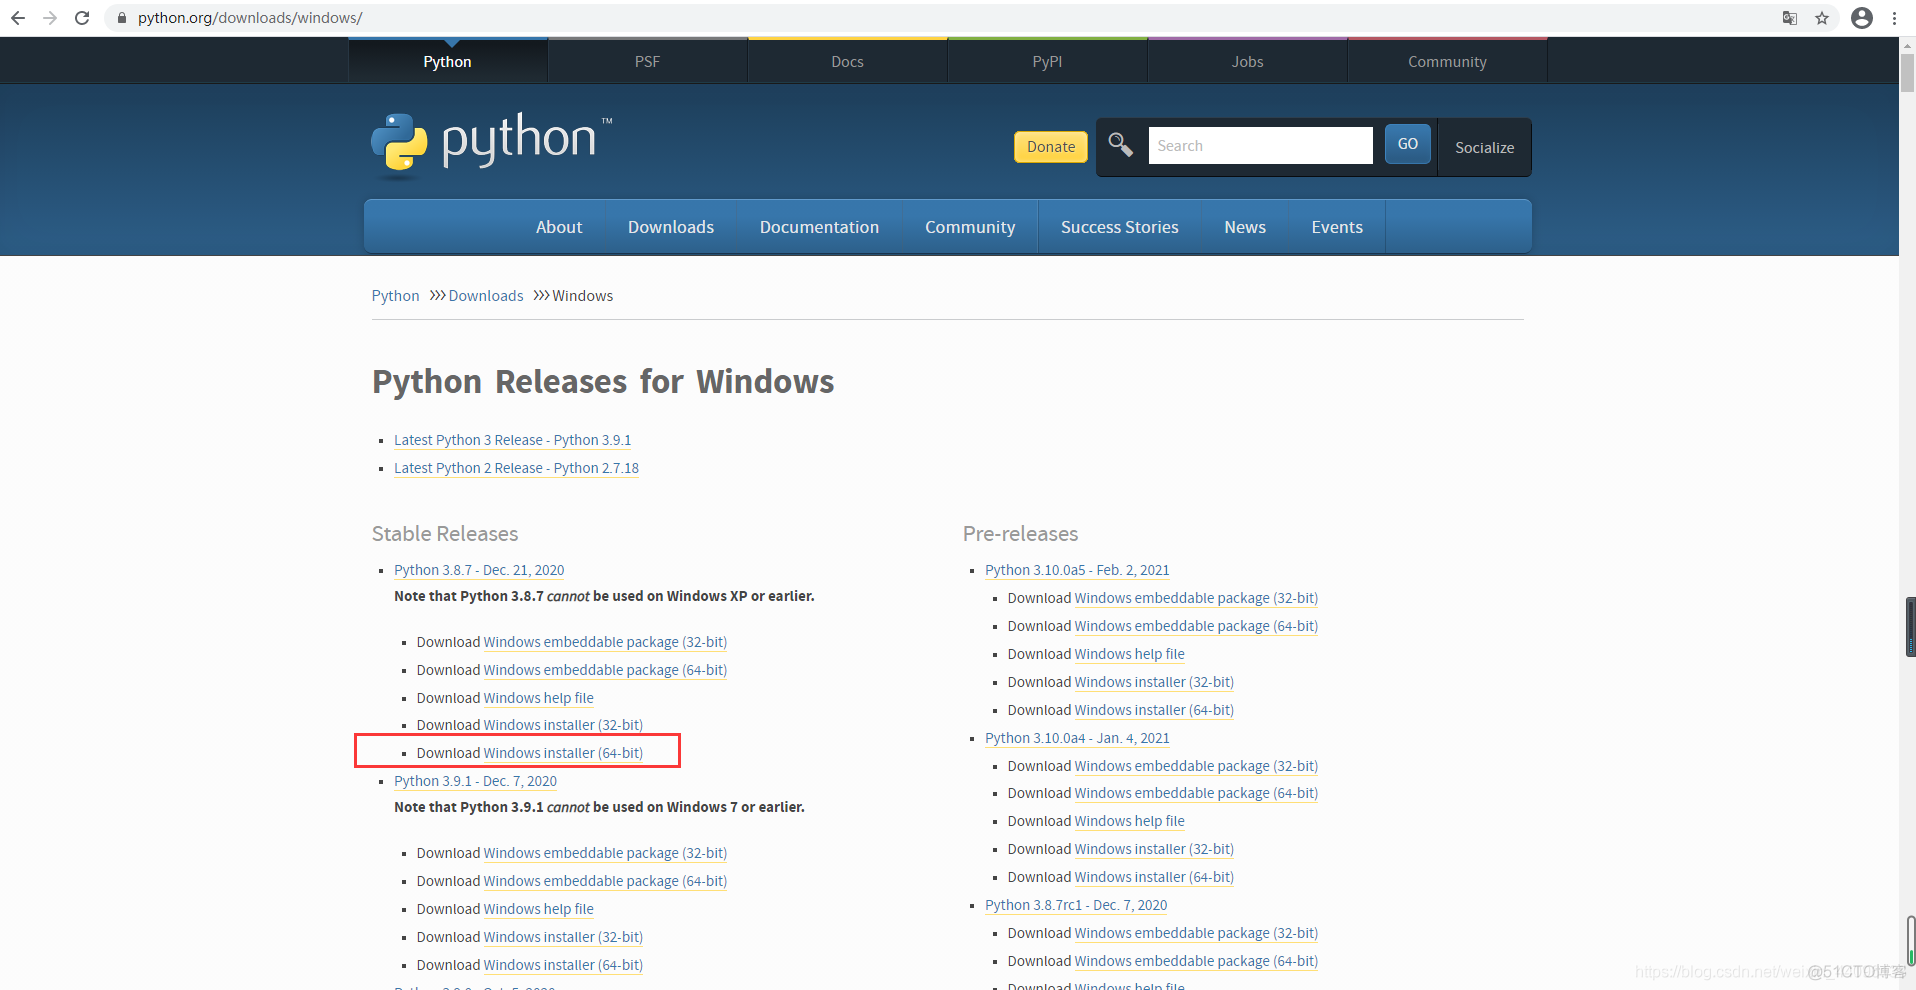Click the Windows breadcrumb text

coord(583,296)
